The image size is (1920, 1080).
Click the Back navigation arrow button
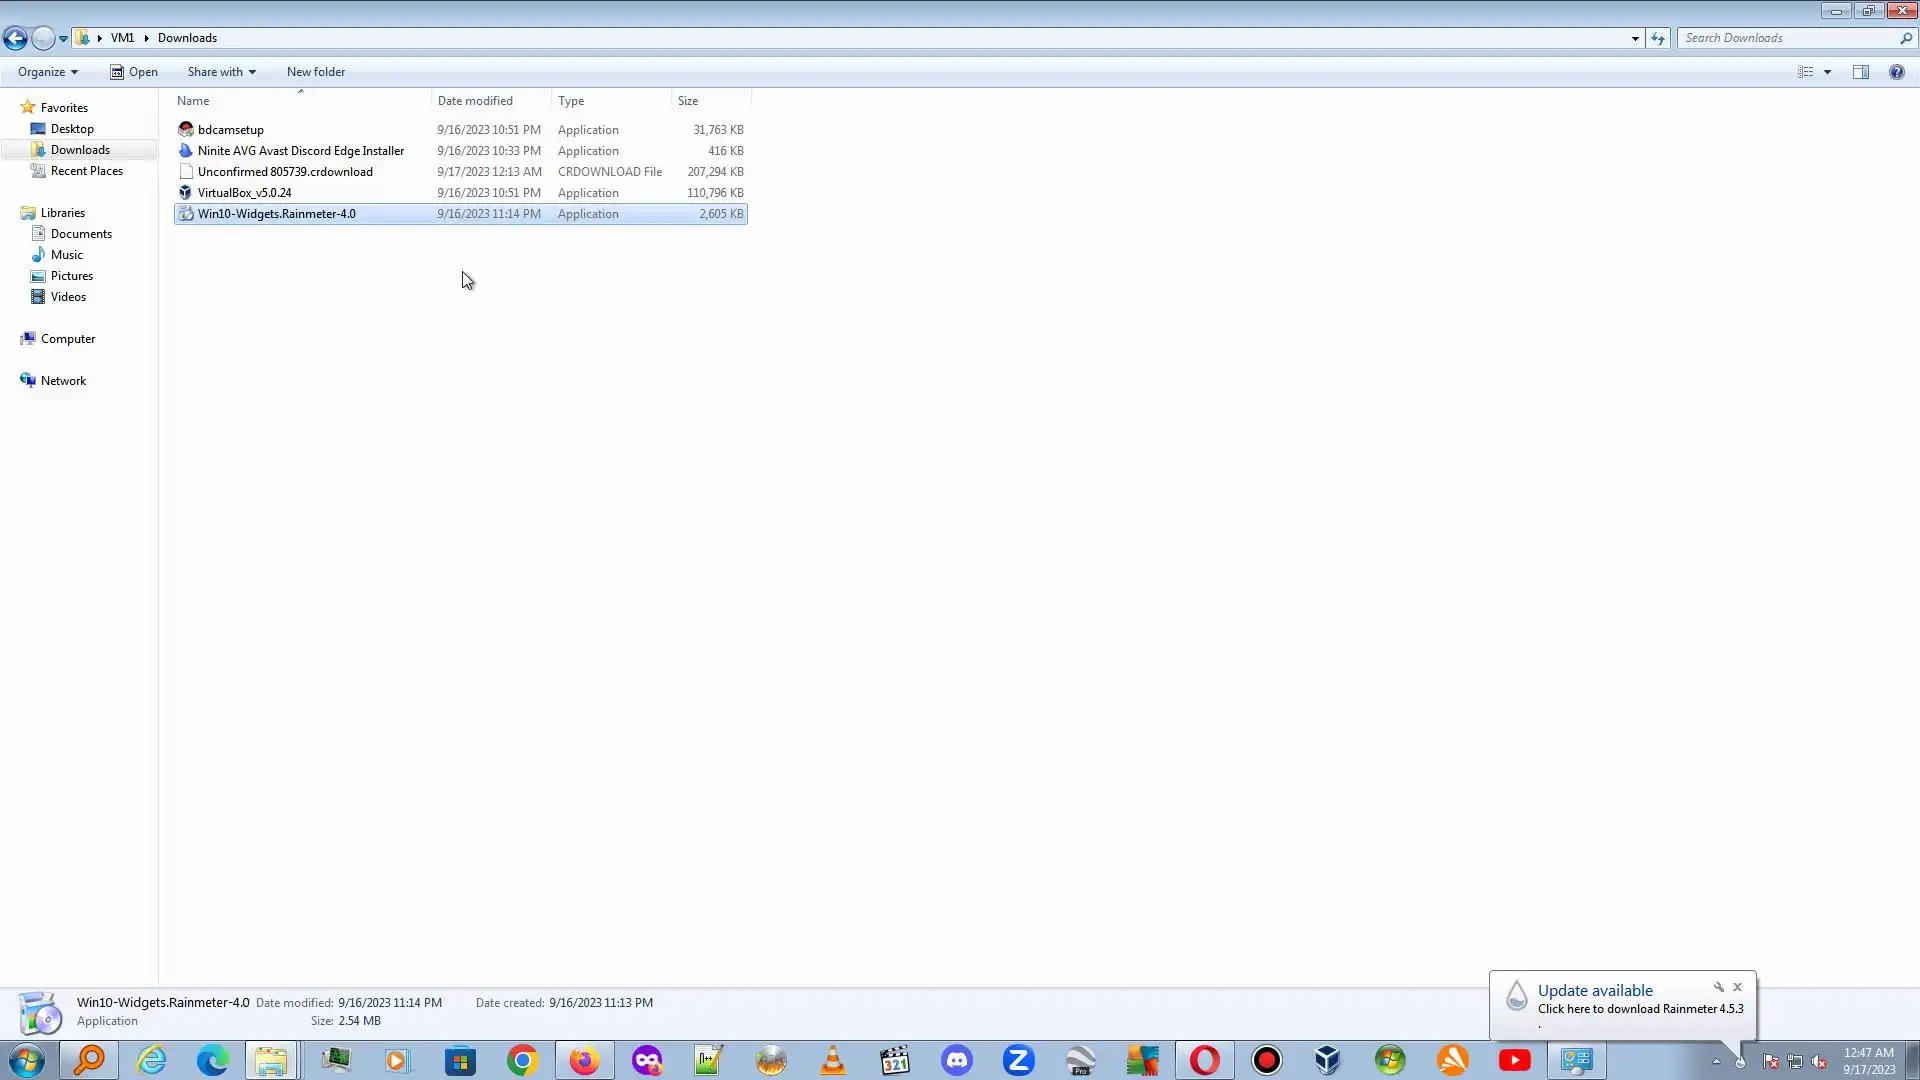click(15, 38)
